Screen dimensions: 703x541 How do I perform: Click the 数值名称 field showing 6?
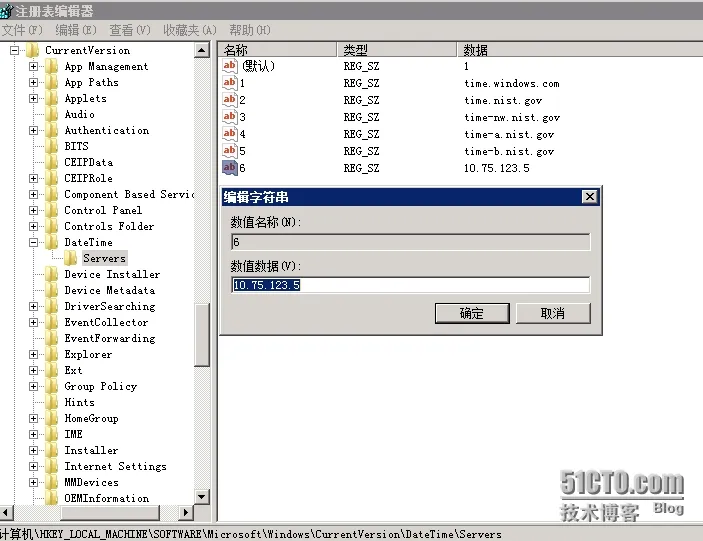[x=411, y=242]
